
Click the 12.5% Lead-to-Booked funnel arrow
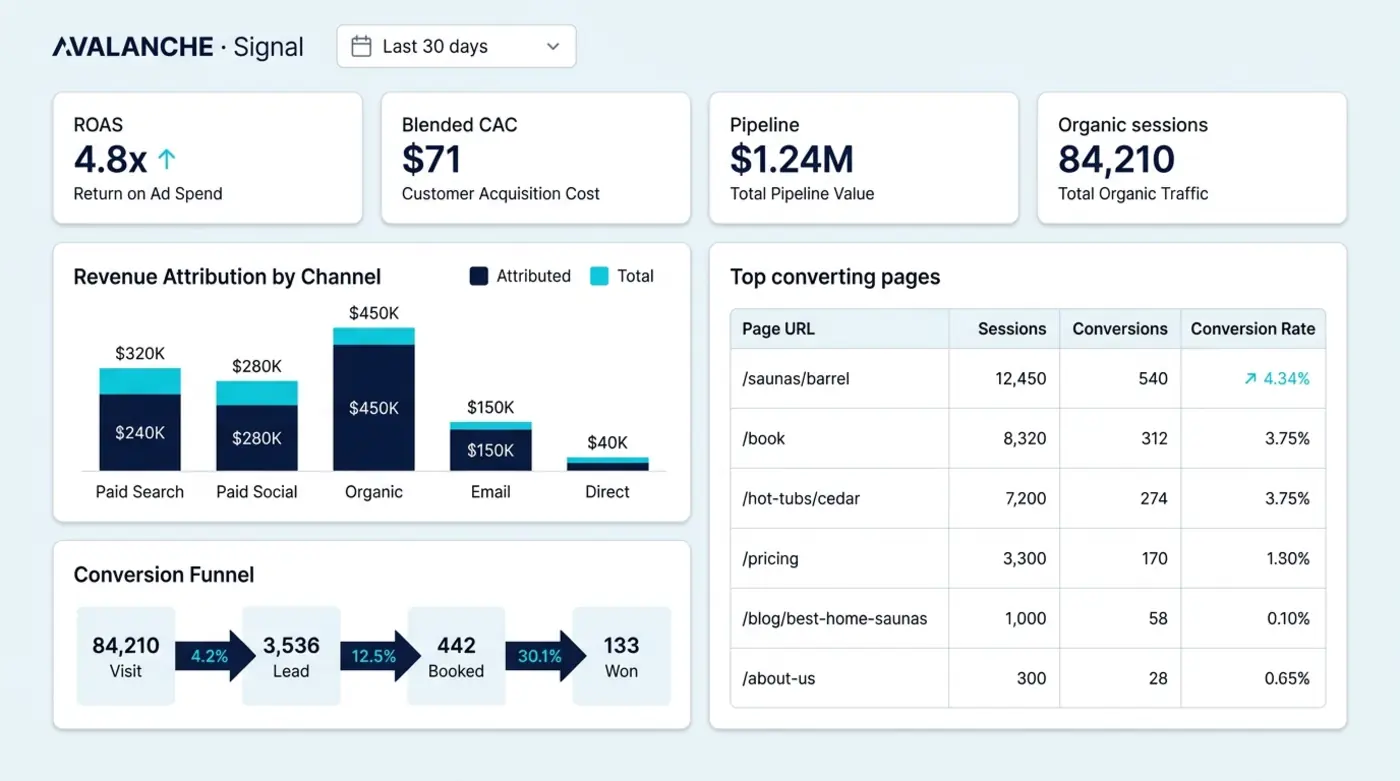point(380,656)
